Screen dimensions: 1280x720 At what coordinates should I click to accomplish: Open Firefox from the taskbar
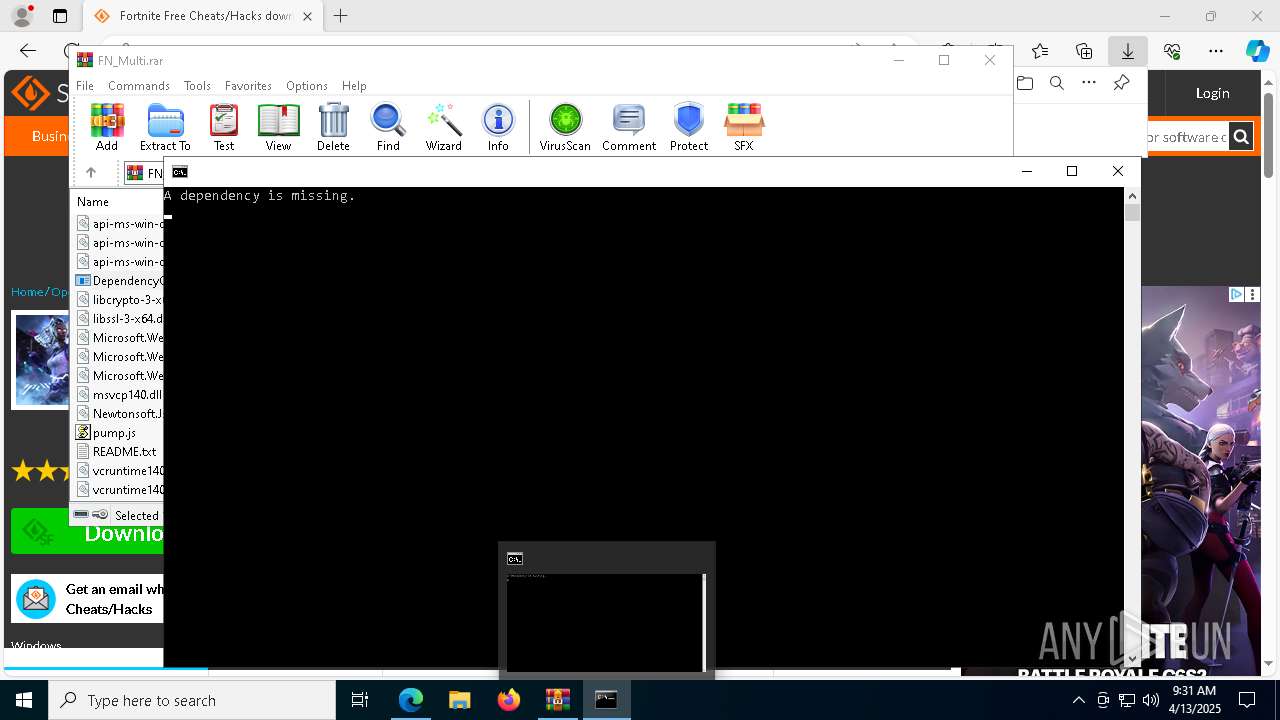[509, 700]
